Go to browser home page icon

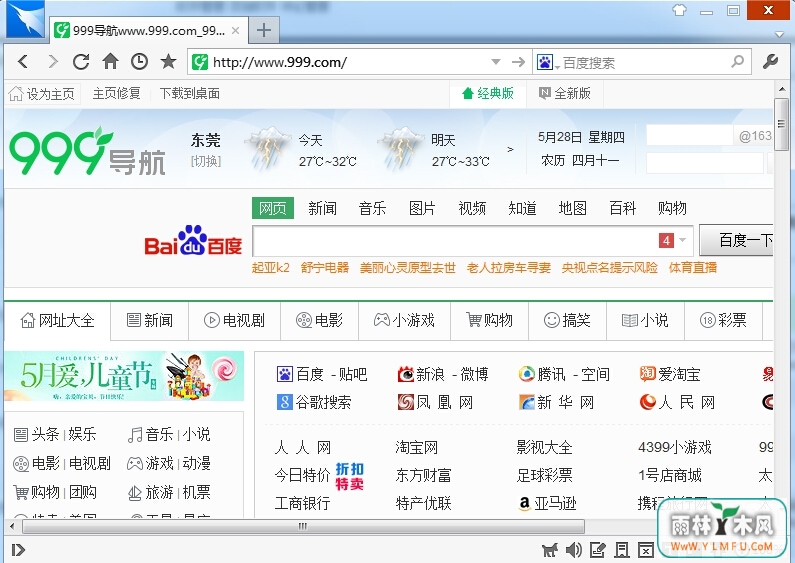coord(110,61)
